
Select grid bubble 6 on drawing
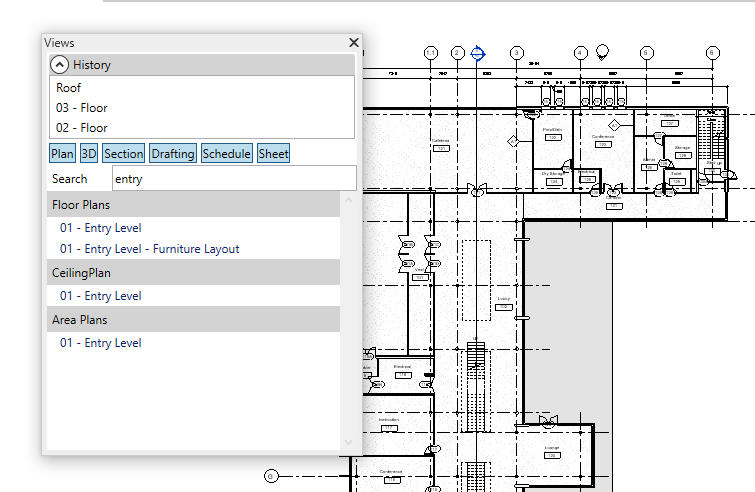coord(713,52)
